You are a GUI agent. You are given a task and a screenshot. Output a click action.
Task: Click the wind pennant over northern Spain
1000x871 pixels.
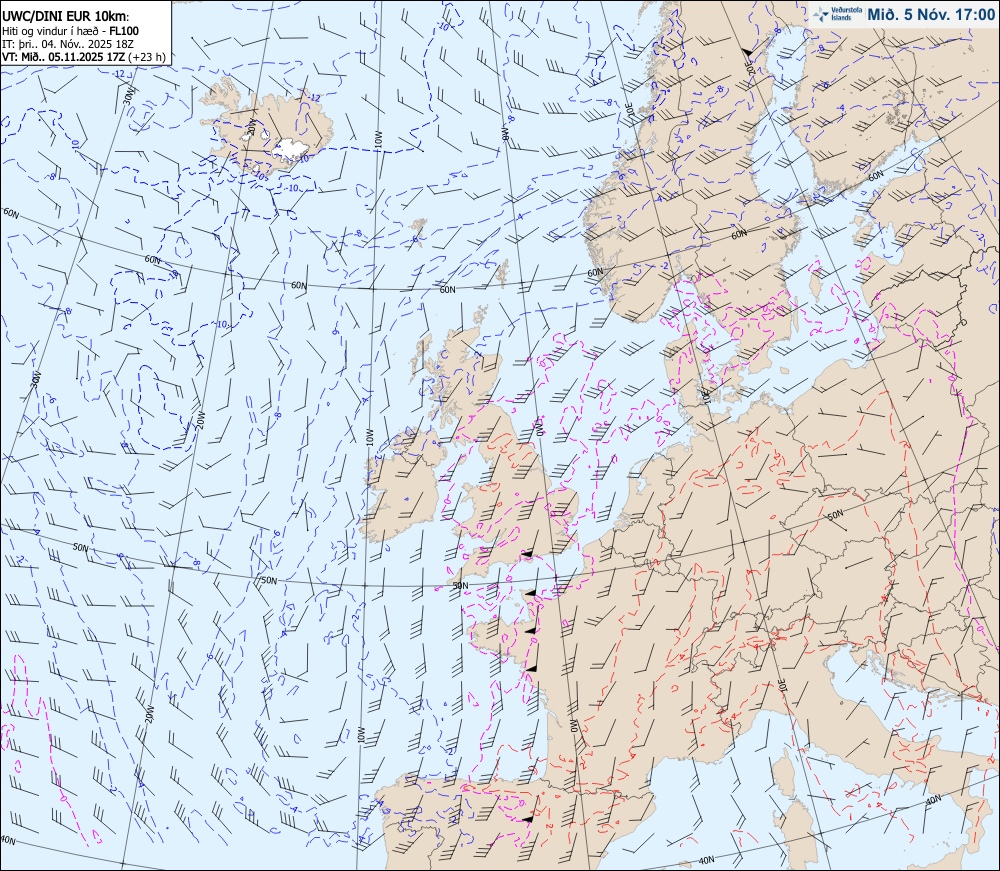coord(527,818)
